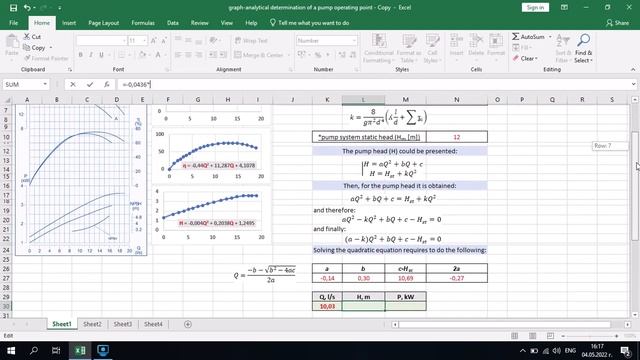Switch to Page Layout view in status bar
The image size is (640, 360).
(x=533, y=336)
